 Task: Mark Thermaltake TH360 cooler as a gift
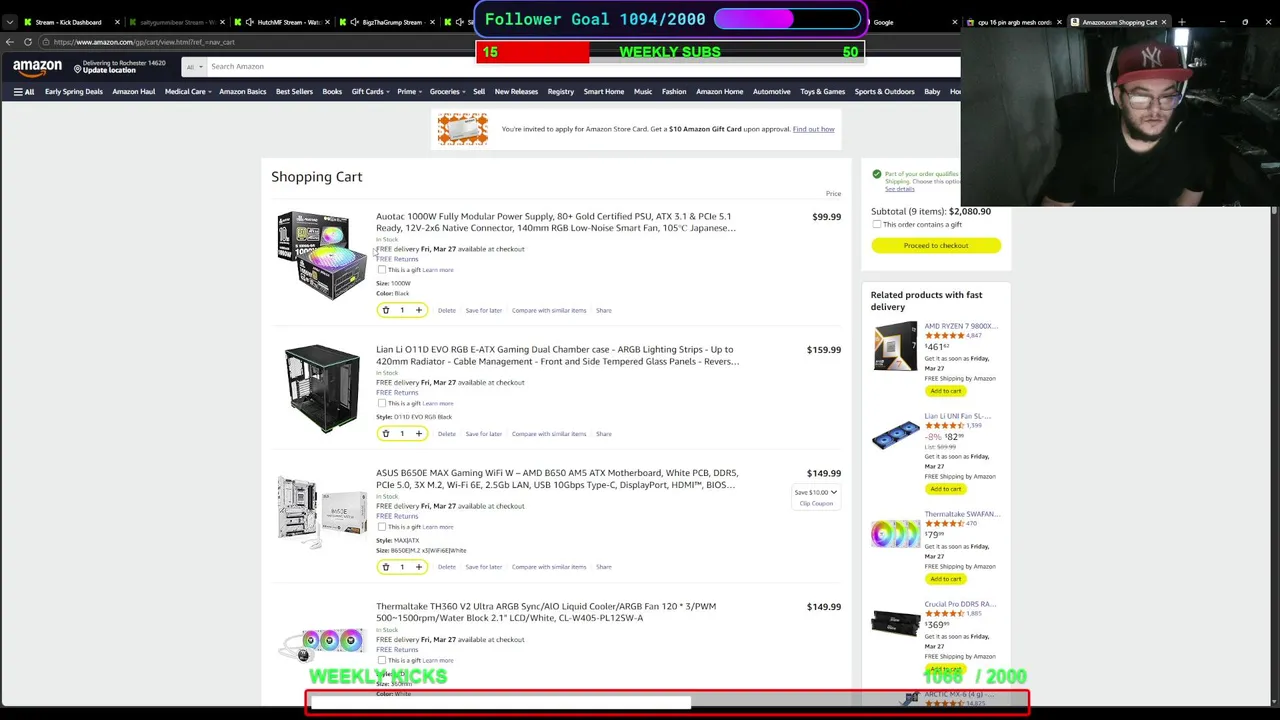point(381,660)
